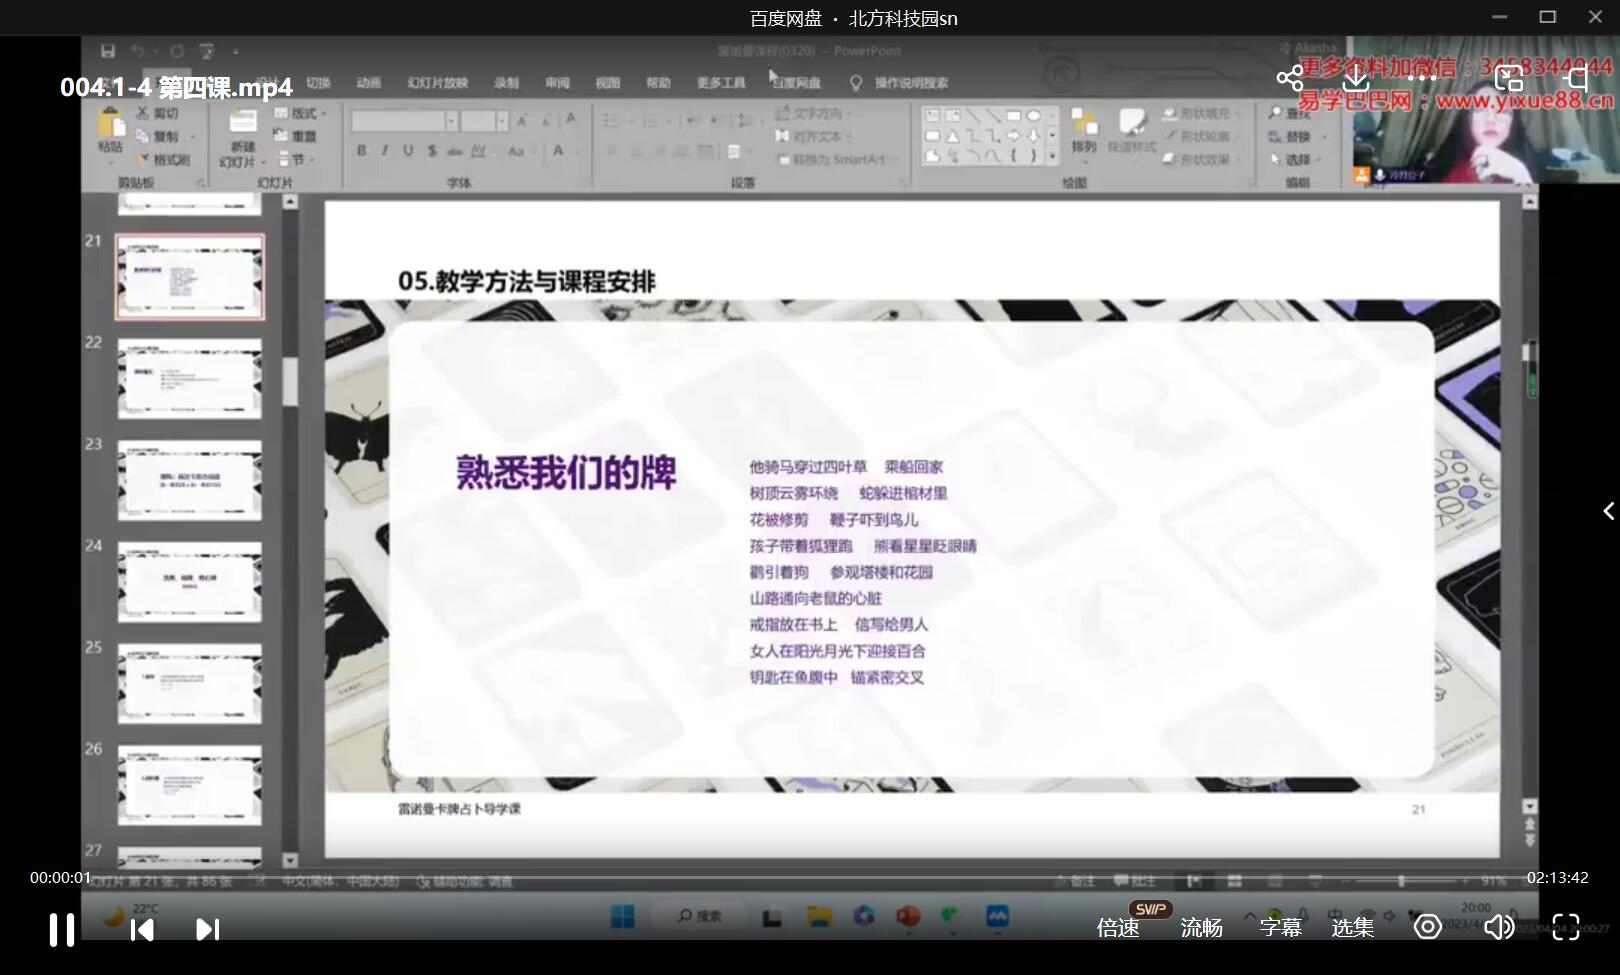Mute the video via the speaker icon
1620x975 pixels.
1499,929
